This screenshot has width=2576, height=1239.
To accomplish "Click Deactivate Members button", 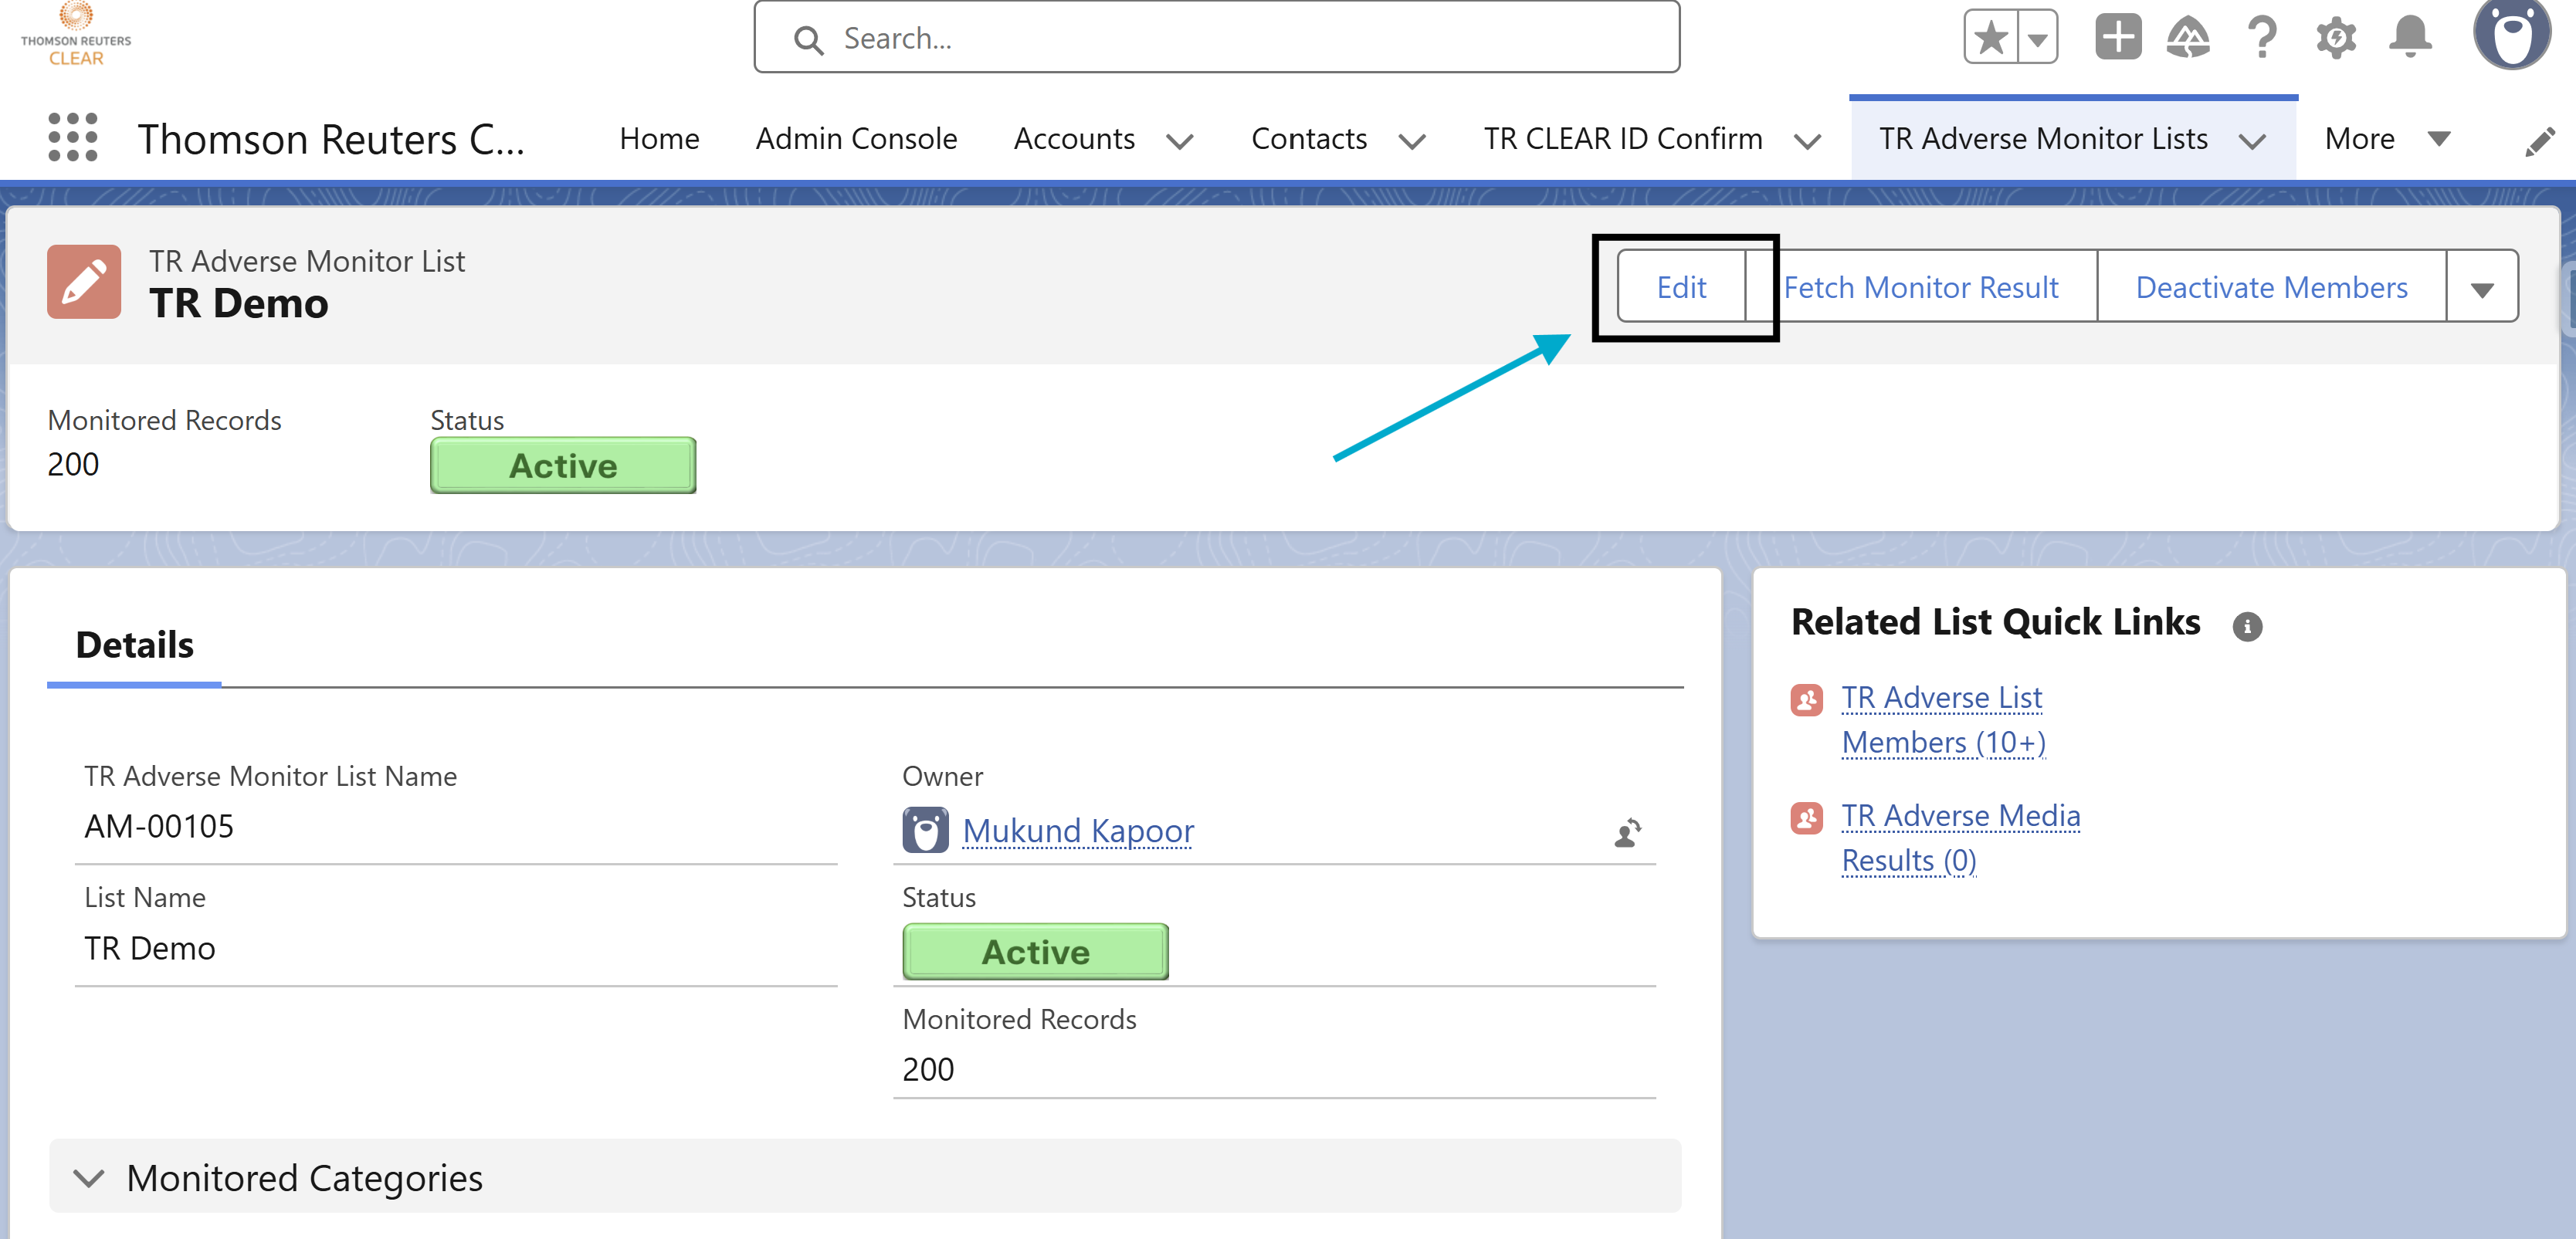I will click(2271, 287).
